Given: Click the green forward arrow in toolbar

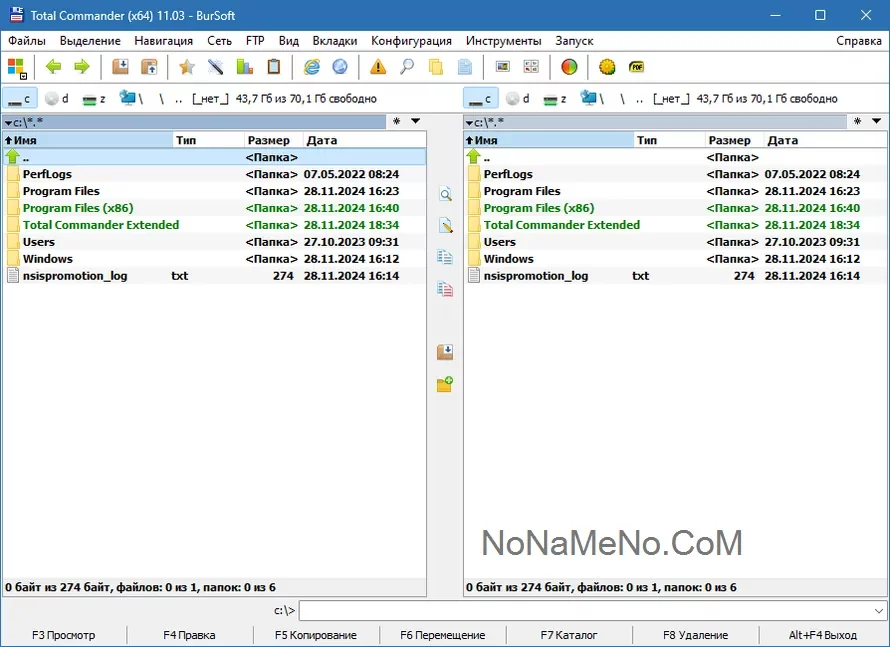Looking at the screenshot, I should point(82,67).
